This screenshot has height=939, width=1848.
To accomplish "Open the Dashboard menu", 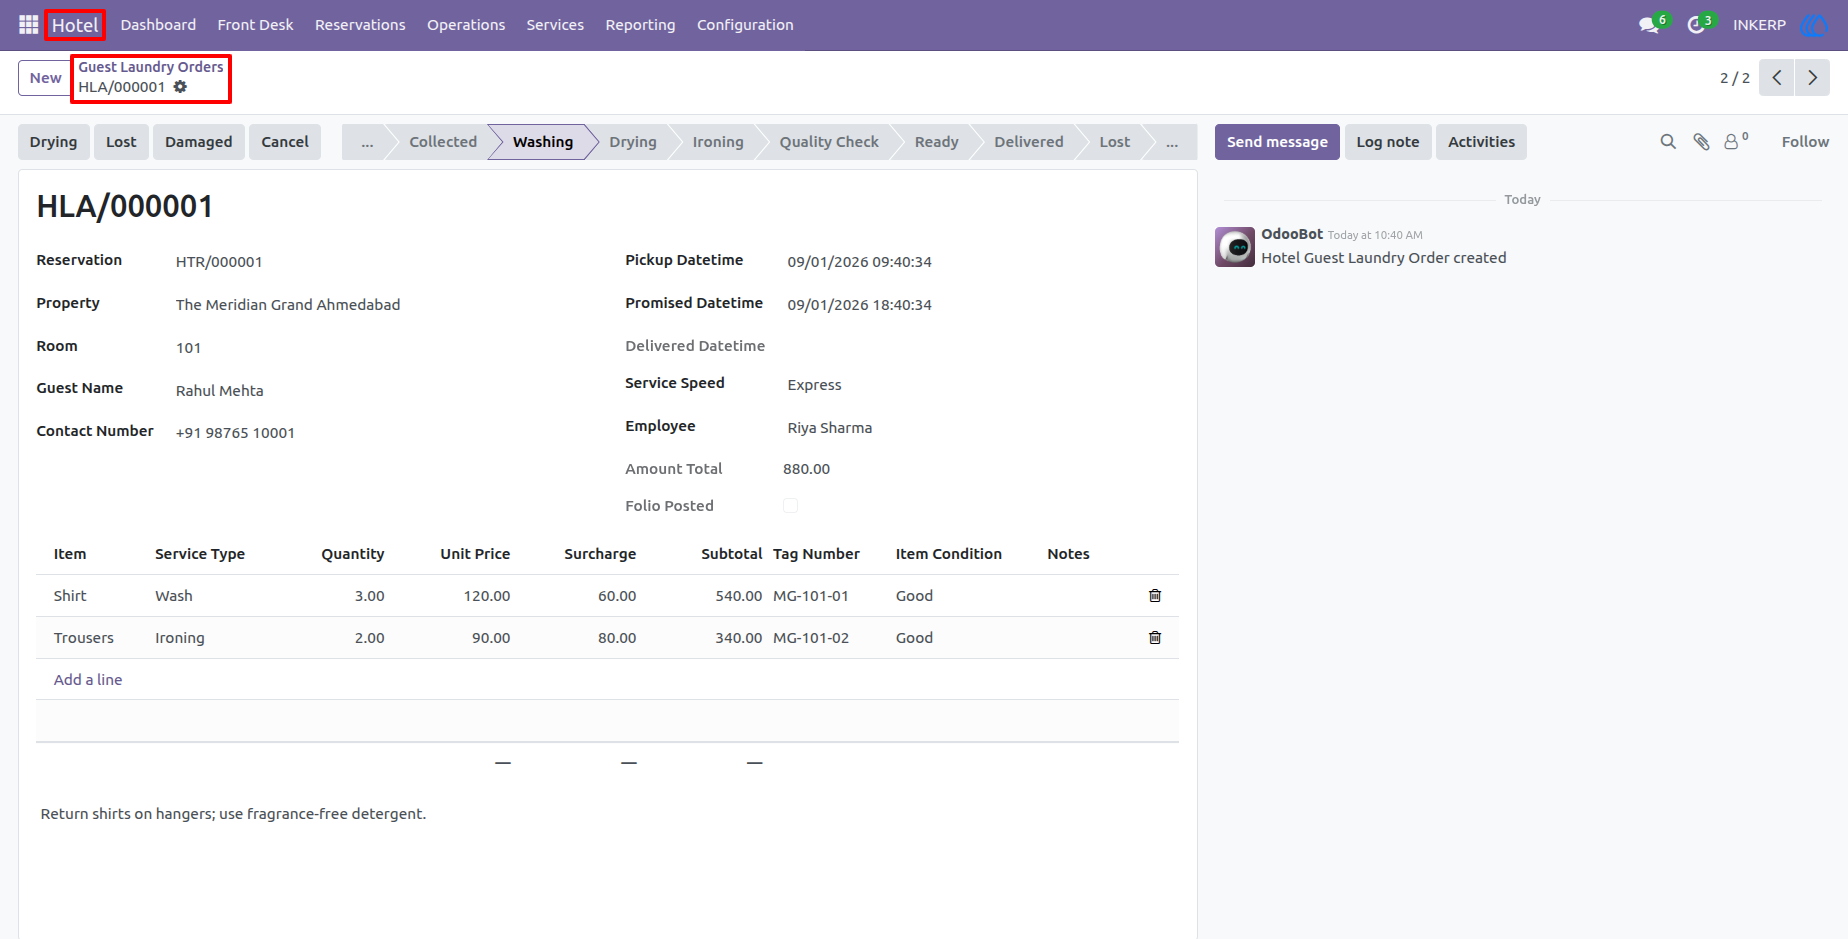I will point(158,25).
